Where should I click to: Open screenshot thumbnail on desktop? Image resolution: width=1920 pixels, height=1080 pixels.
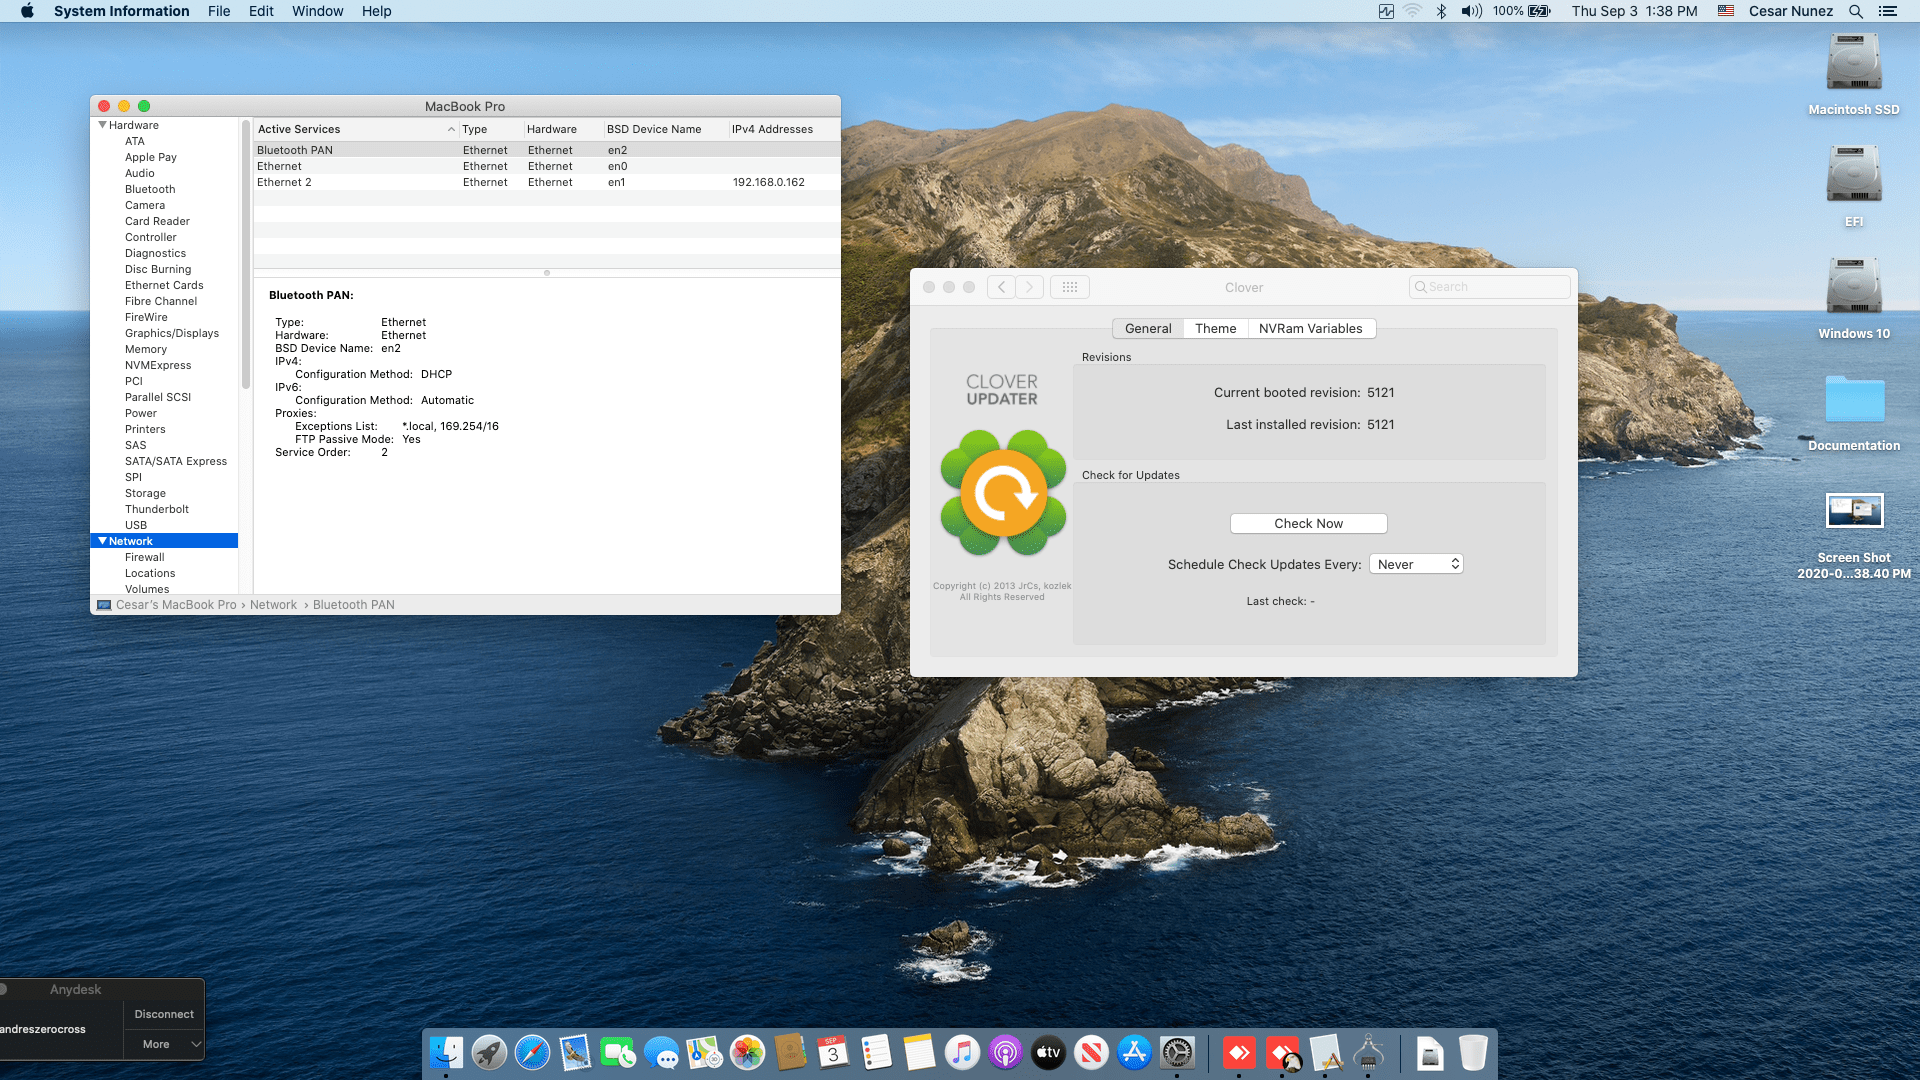tap(1854, 510)
